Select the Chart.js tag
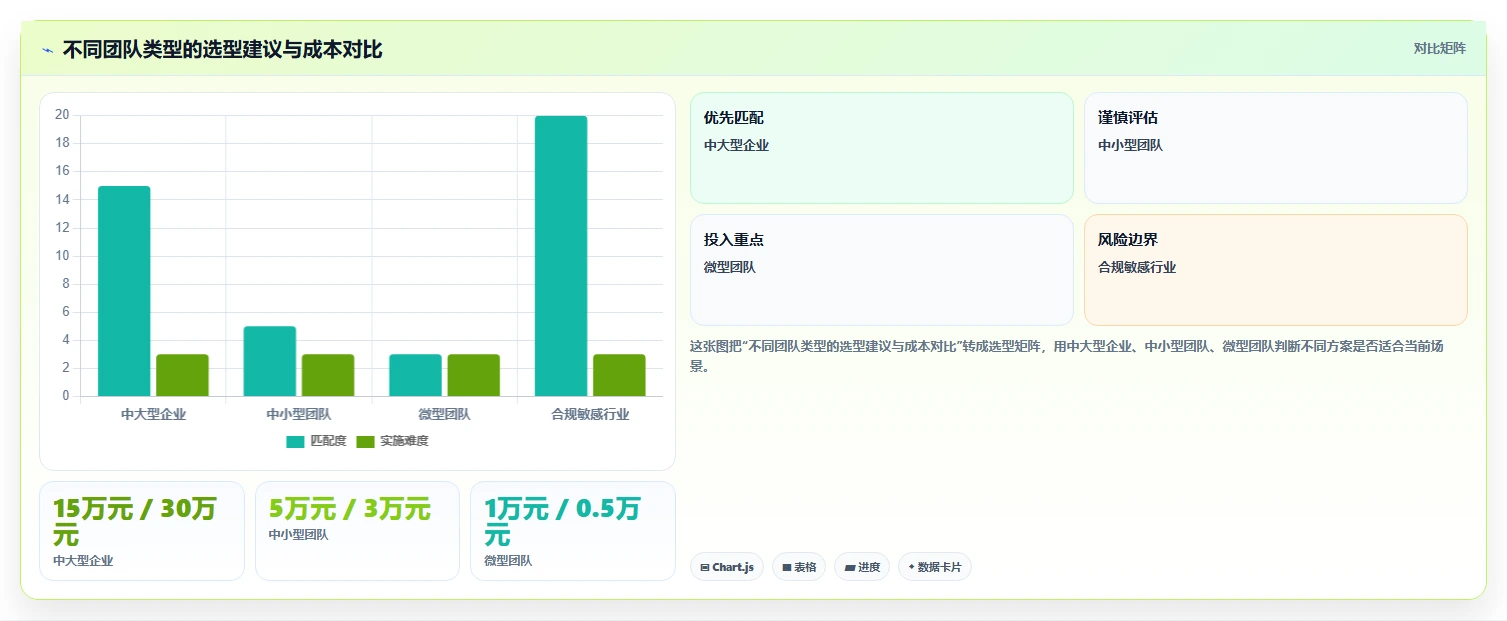 727,567
